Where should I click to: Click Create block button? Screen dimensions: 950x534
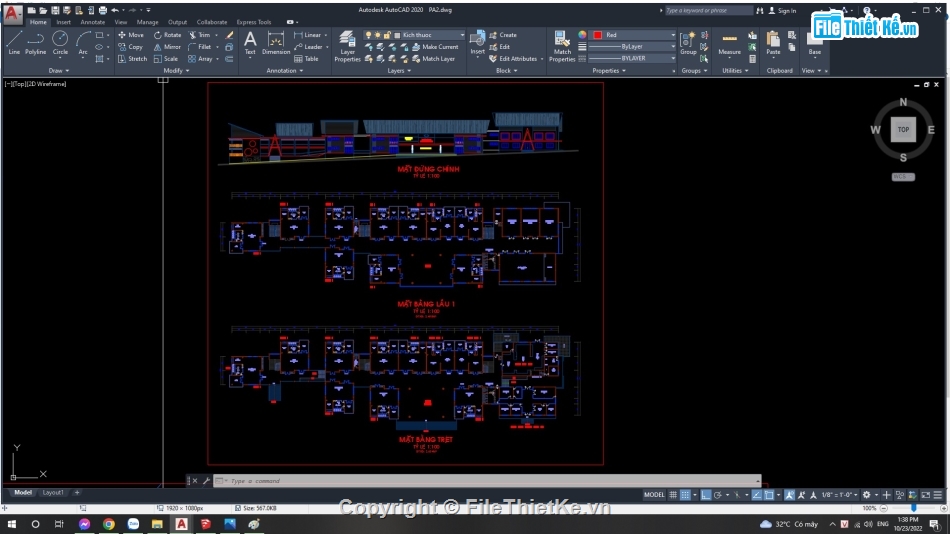tap(503, 35)
